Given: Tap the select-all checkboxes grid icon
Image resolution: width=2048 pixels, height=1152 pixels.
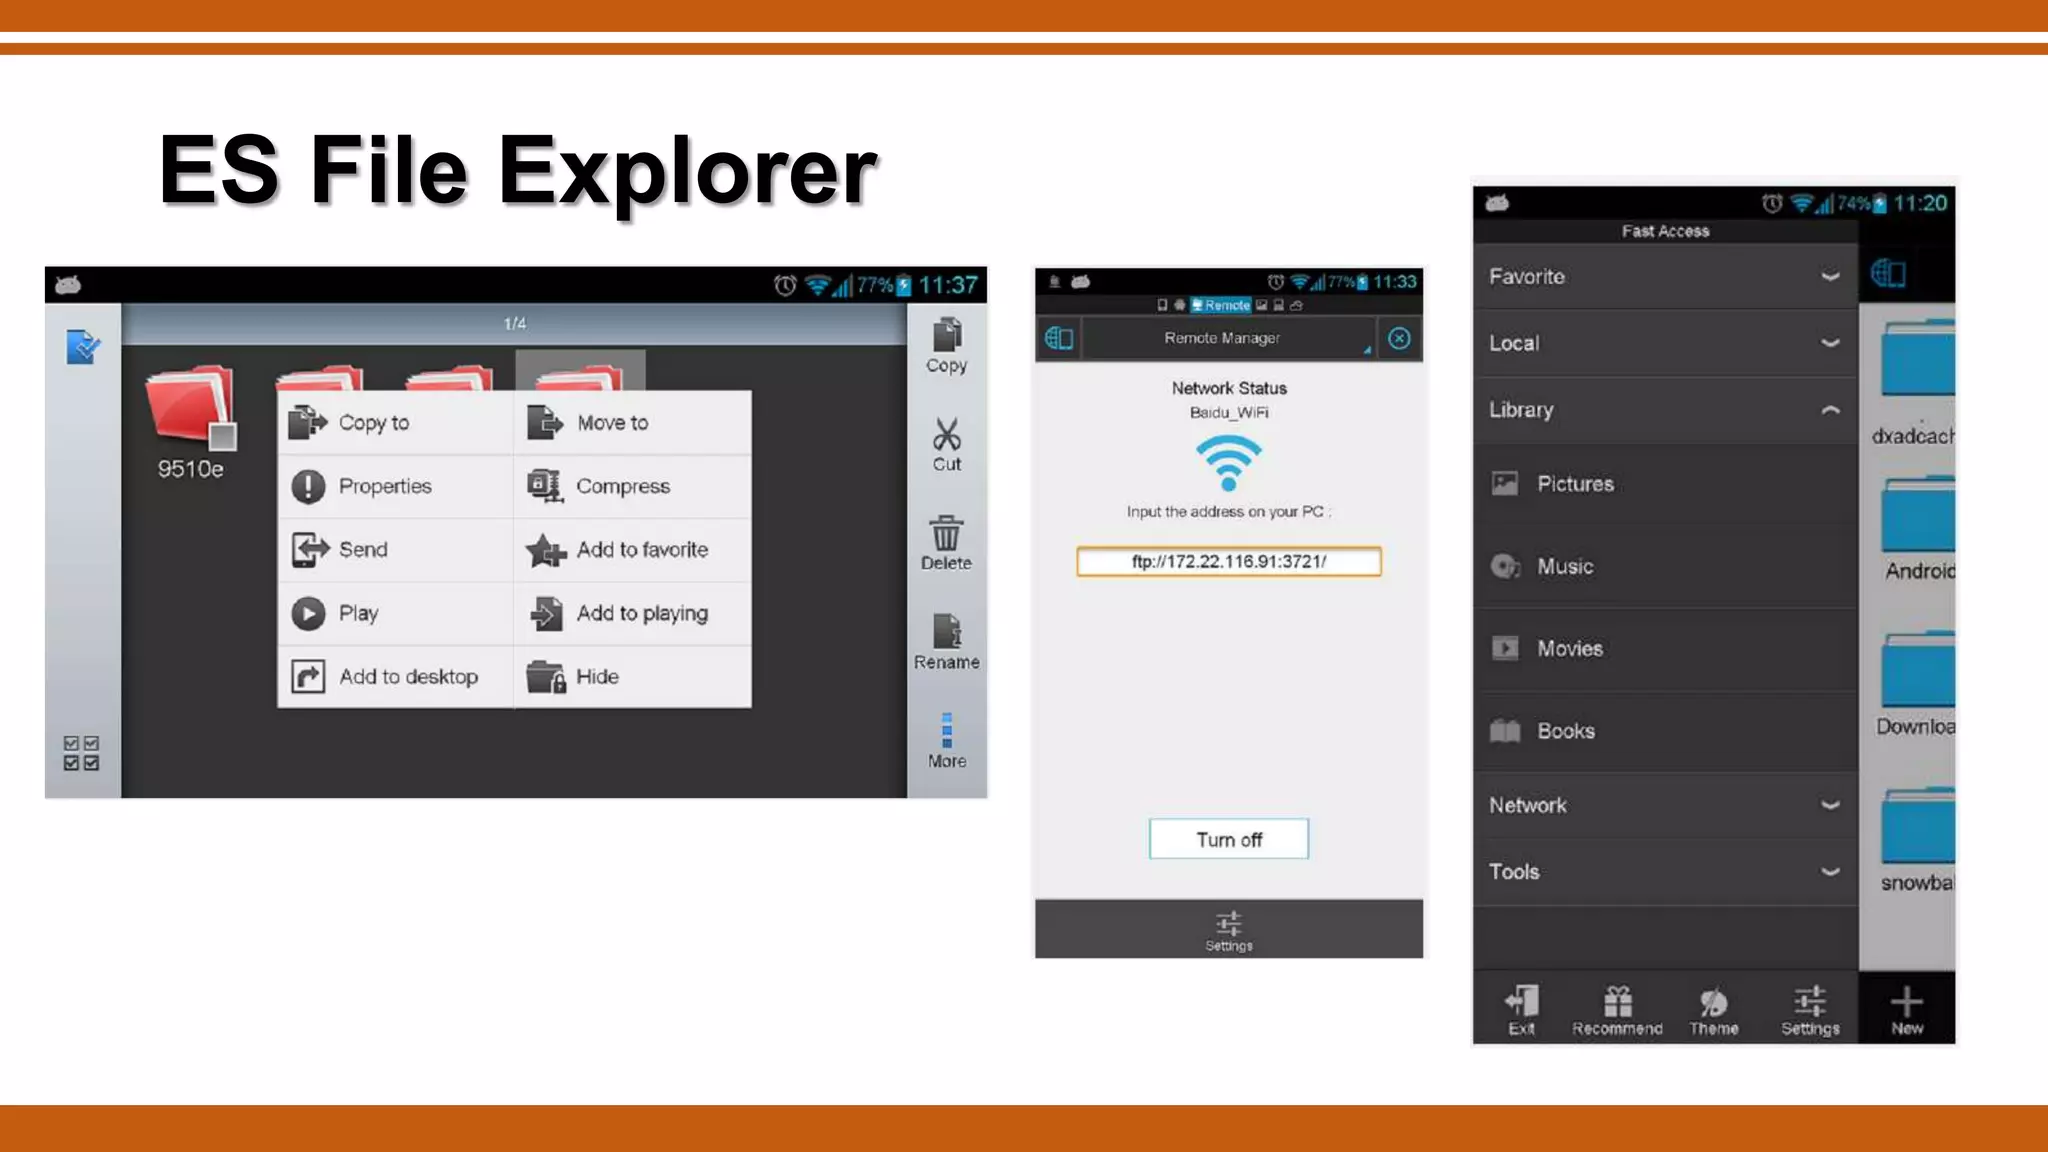Looking at the screenshot, I should click(81, 753).
